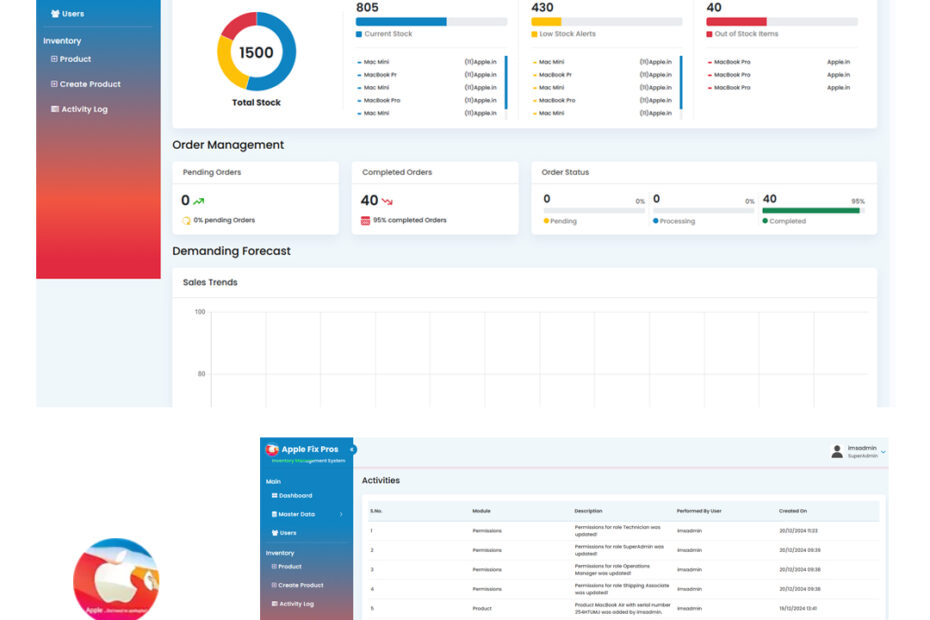Click the "Order Status" card title
The image size is (930, 620).
(565, 172)
